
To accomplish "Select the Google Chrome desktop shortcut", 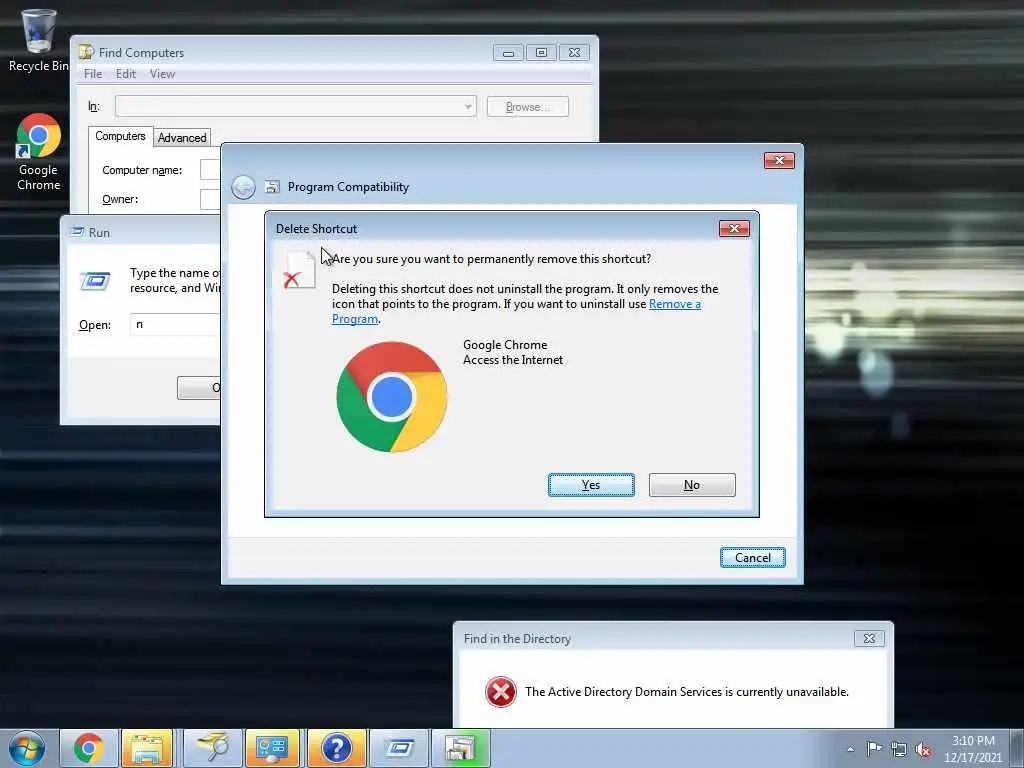I will coord(39,152).
